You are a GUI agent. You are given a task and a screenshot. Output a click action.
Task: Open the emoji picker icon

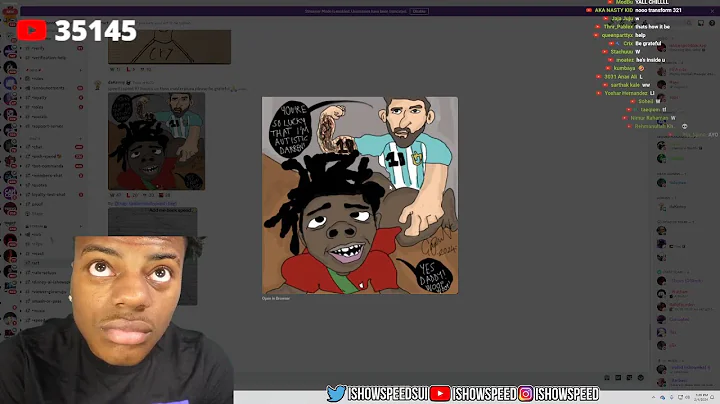pos(641,377)
